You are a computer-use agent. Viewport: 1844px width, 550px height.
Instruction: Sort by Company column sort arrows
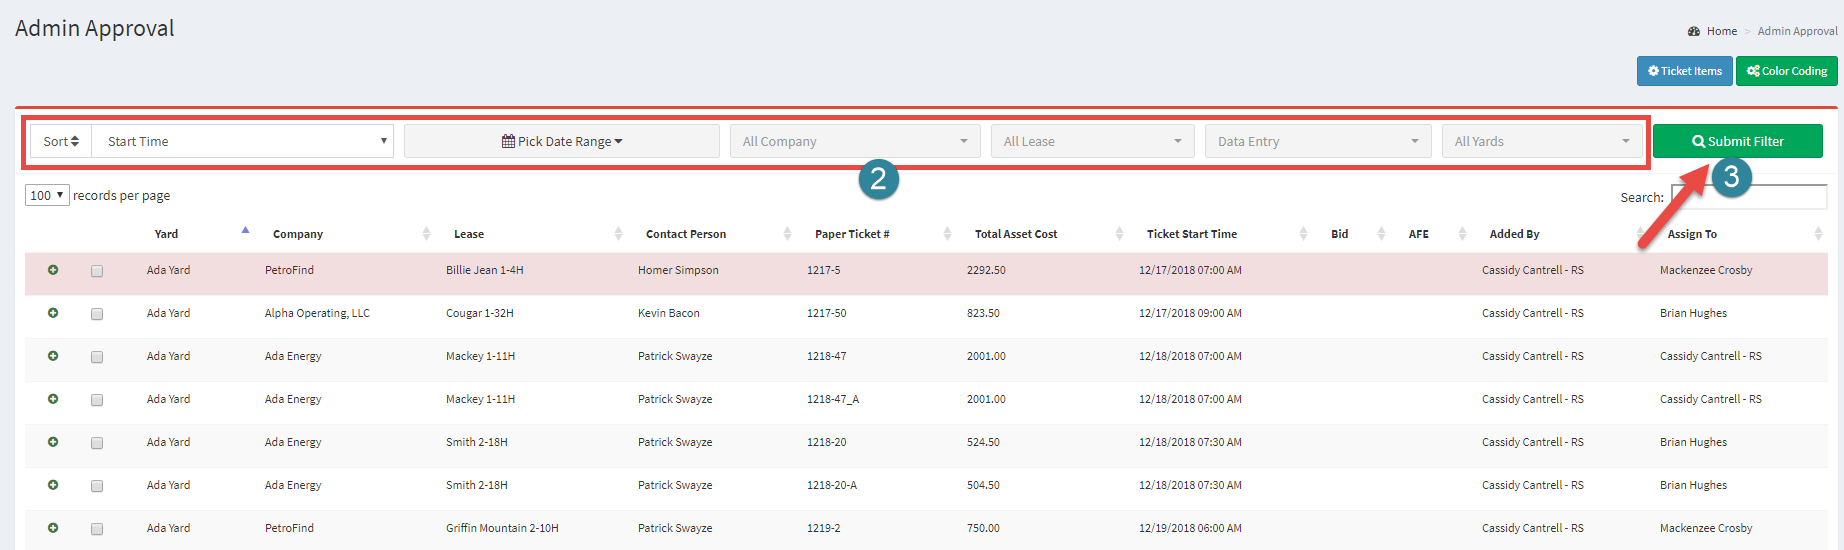[426, 234]
